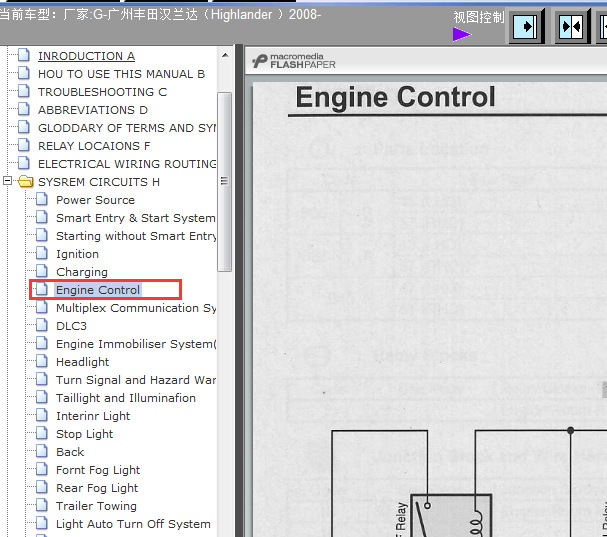Click the 视图控制 label

(479, 17)
